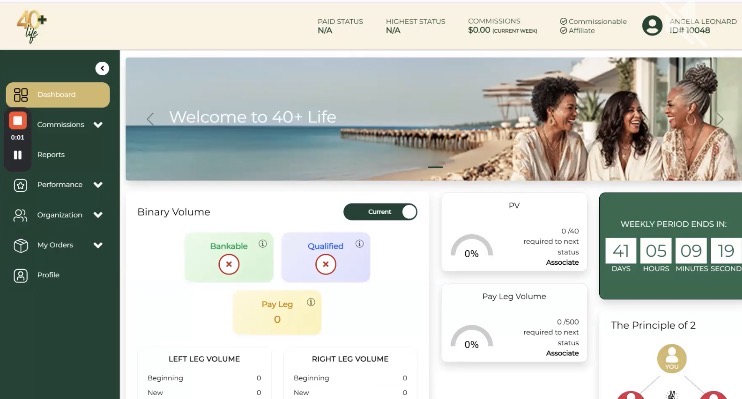Click Associate status in PV card
742x399 pixels.
pos(562,263)
